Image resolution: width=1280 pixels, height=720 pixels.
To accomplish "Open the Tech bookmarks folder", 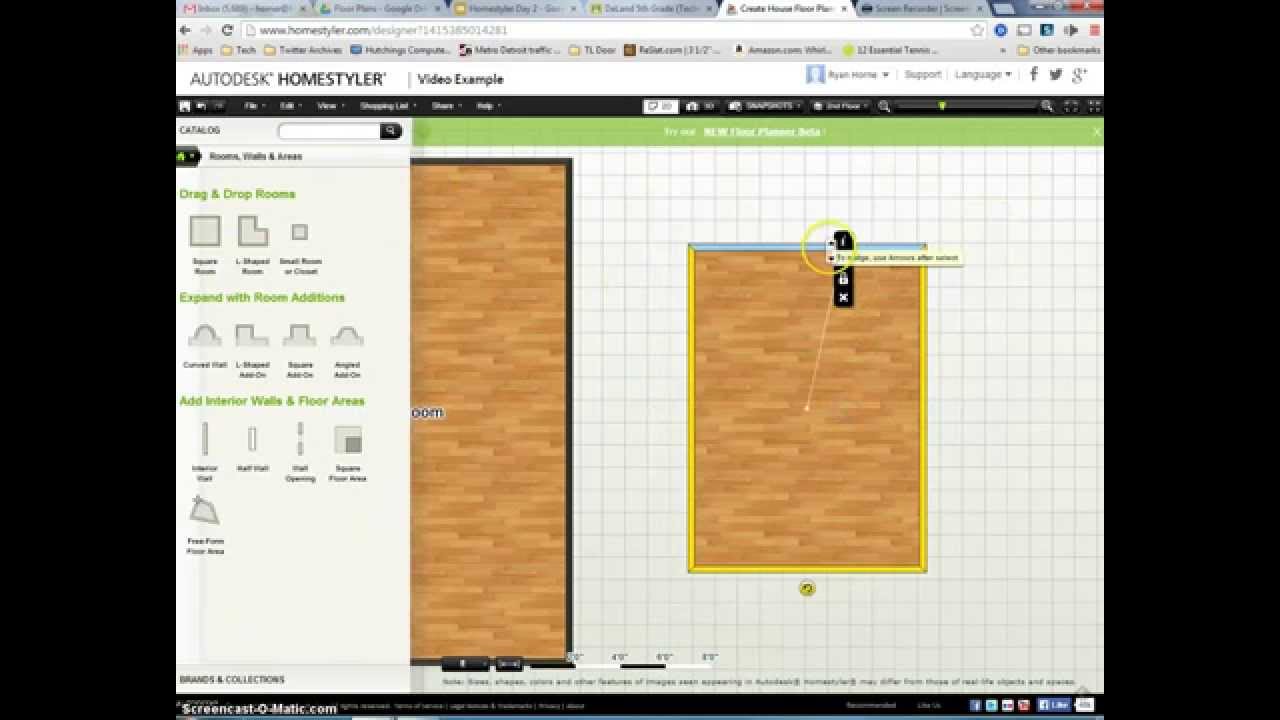I will pyautogui.click(x=239, y=50).
